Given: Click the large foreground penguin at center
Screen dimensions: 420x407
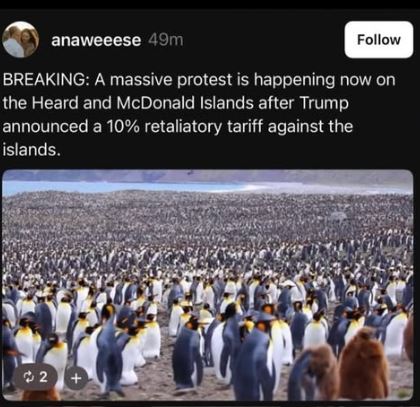Looking at the screenshot, I should [254, 357].
